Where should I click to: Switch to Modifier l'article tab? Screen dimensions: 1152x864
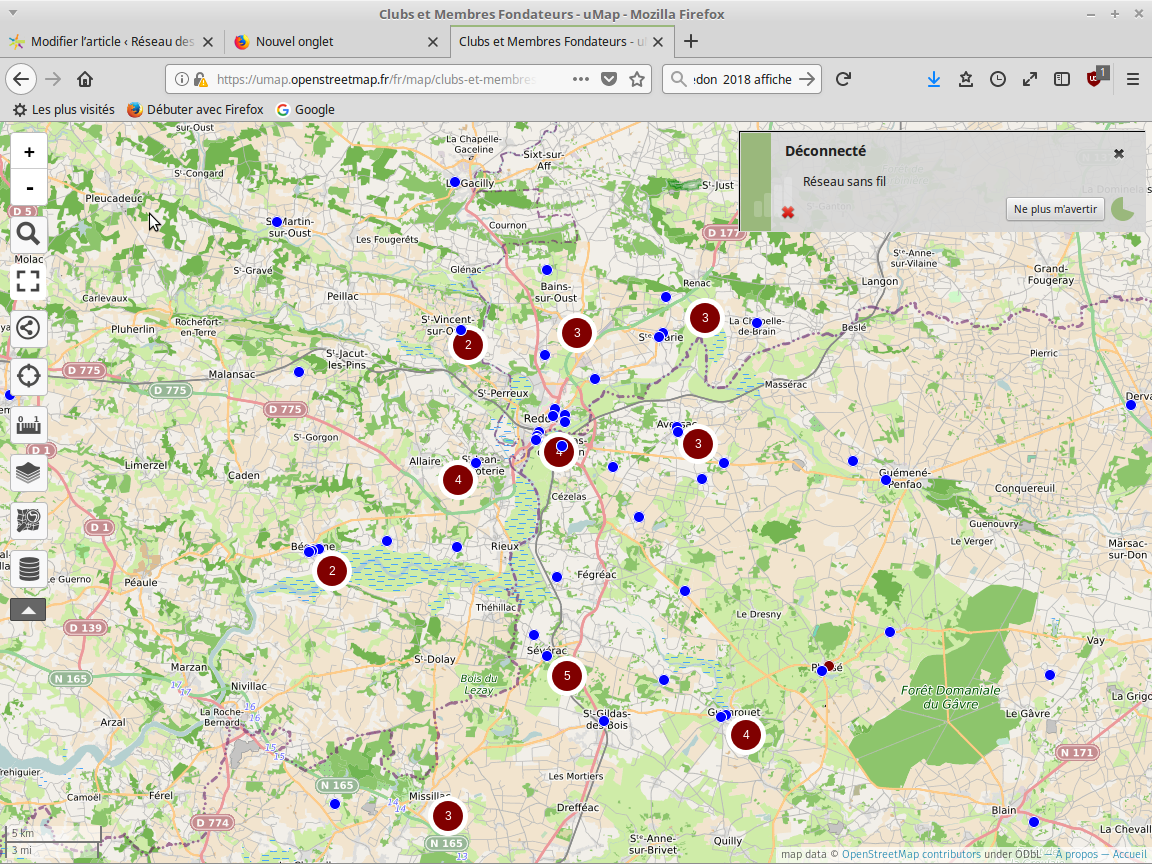click(x=110, y=42)
